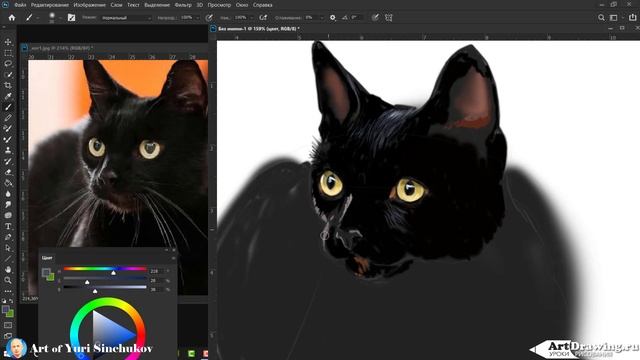Change screen mode button in toolbox
The image size is (640, 360).
point(8,336)
